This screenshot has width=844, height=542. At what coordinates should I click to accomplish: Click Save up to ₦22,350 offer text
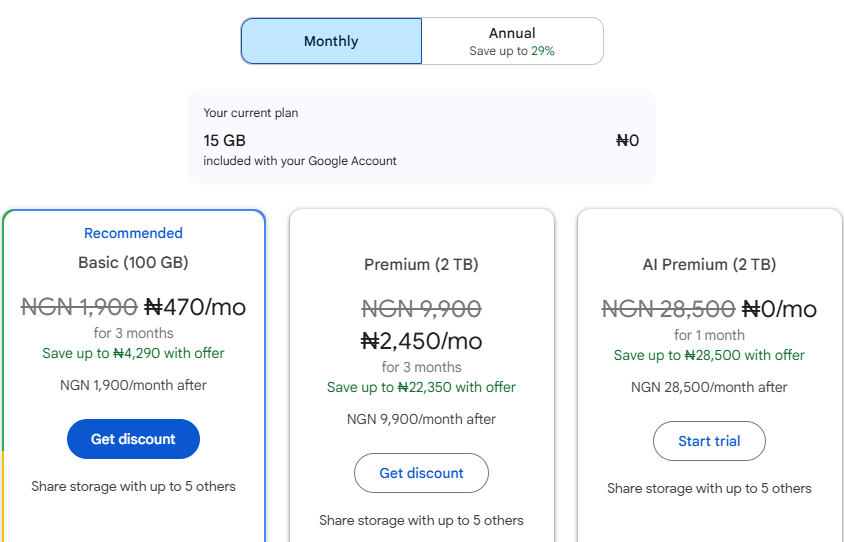[x=421, y=387]
